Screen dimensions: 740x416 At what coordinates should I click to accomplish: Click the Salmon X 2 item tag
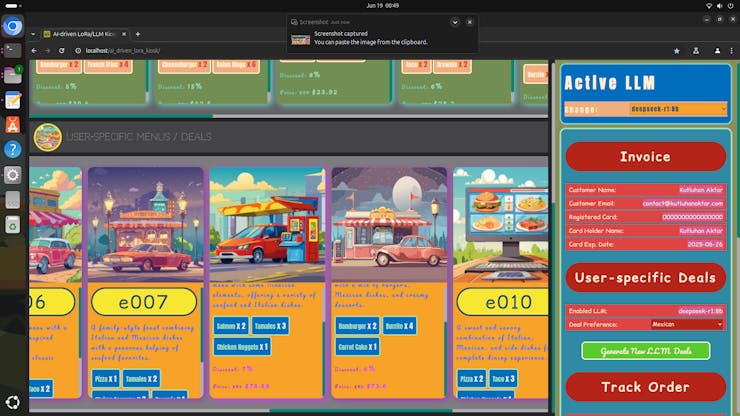coord(231,326)
